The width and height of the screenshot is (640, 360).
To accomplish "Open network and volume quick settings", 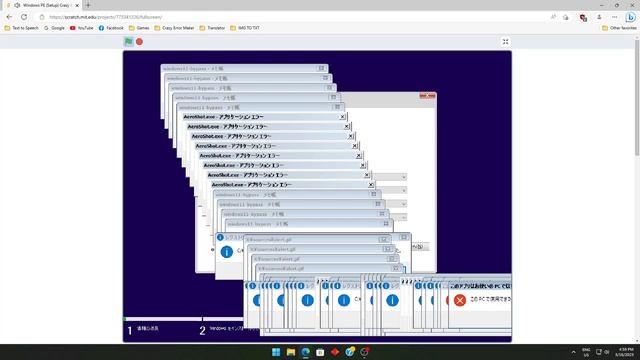I will [602, 352].
